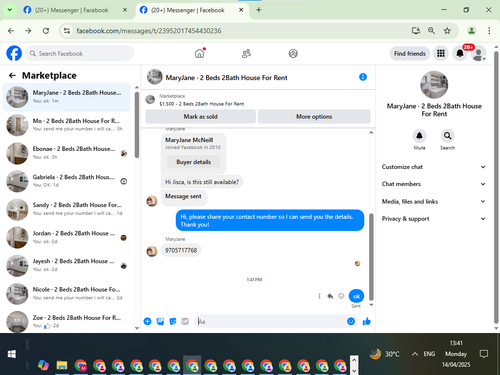Show hidden system tray icons chevron
Viewport: 500px width, 375px height.
(414, 354)
